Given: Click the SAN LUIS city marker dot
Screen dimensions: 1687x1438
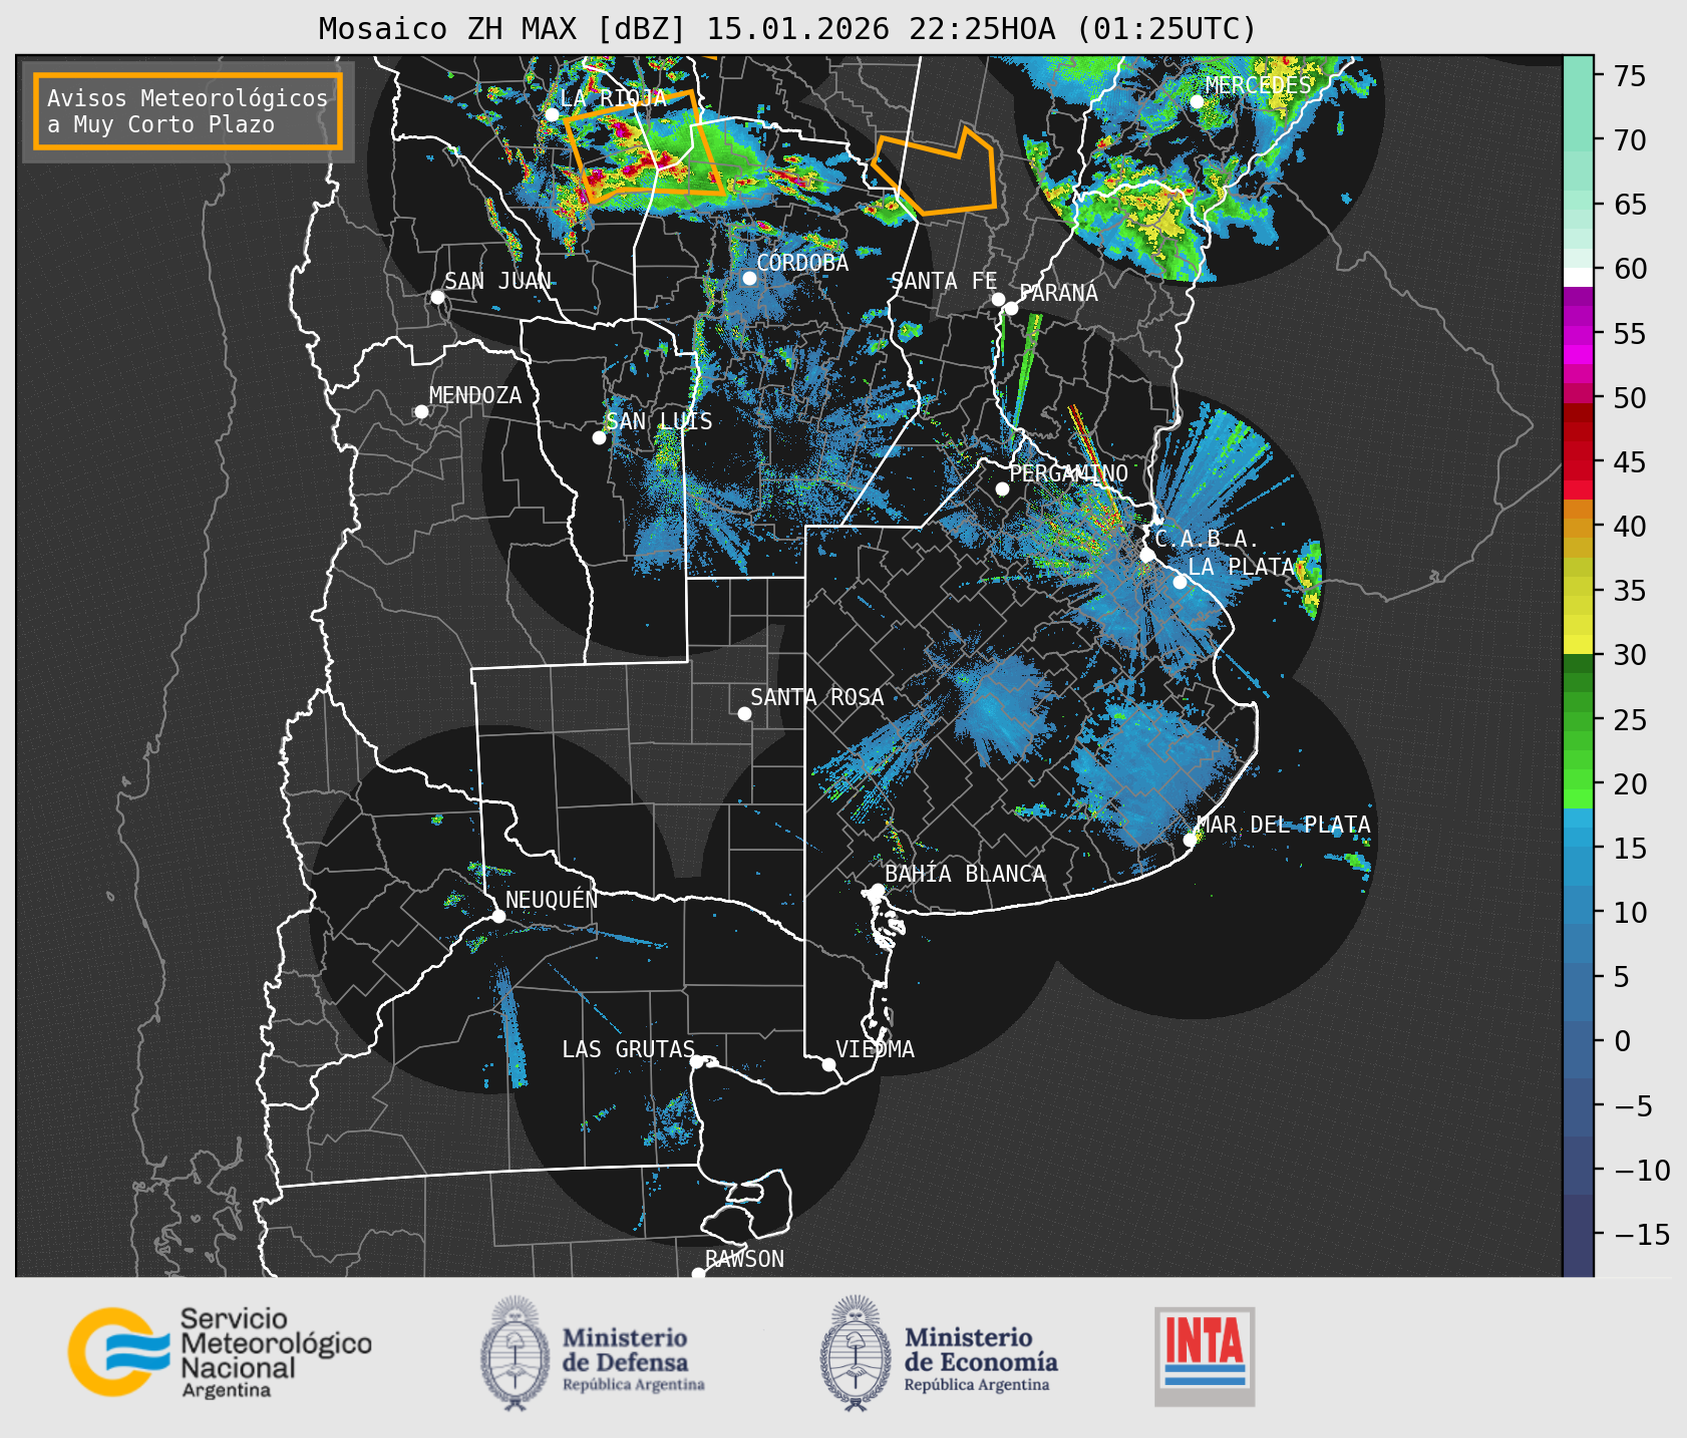Looking at the screenshot, I should (599, 438).
